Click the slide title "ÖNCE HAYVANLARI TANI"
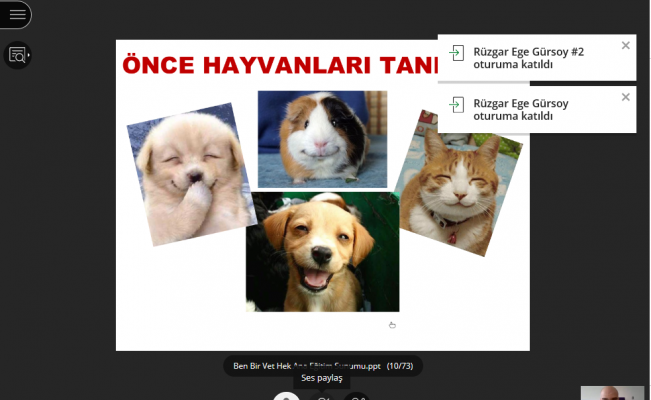The width and height of the screenshot is (651, 400). 280,65
